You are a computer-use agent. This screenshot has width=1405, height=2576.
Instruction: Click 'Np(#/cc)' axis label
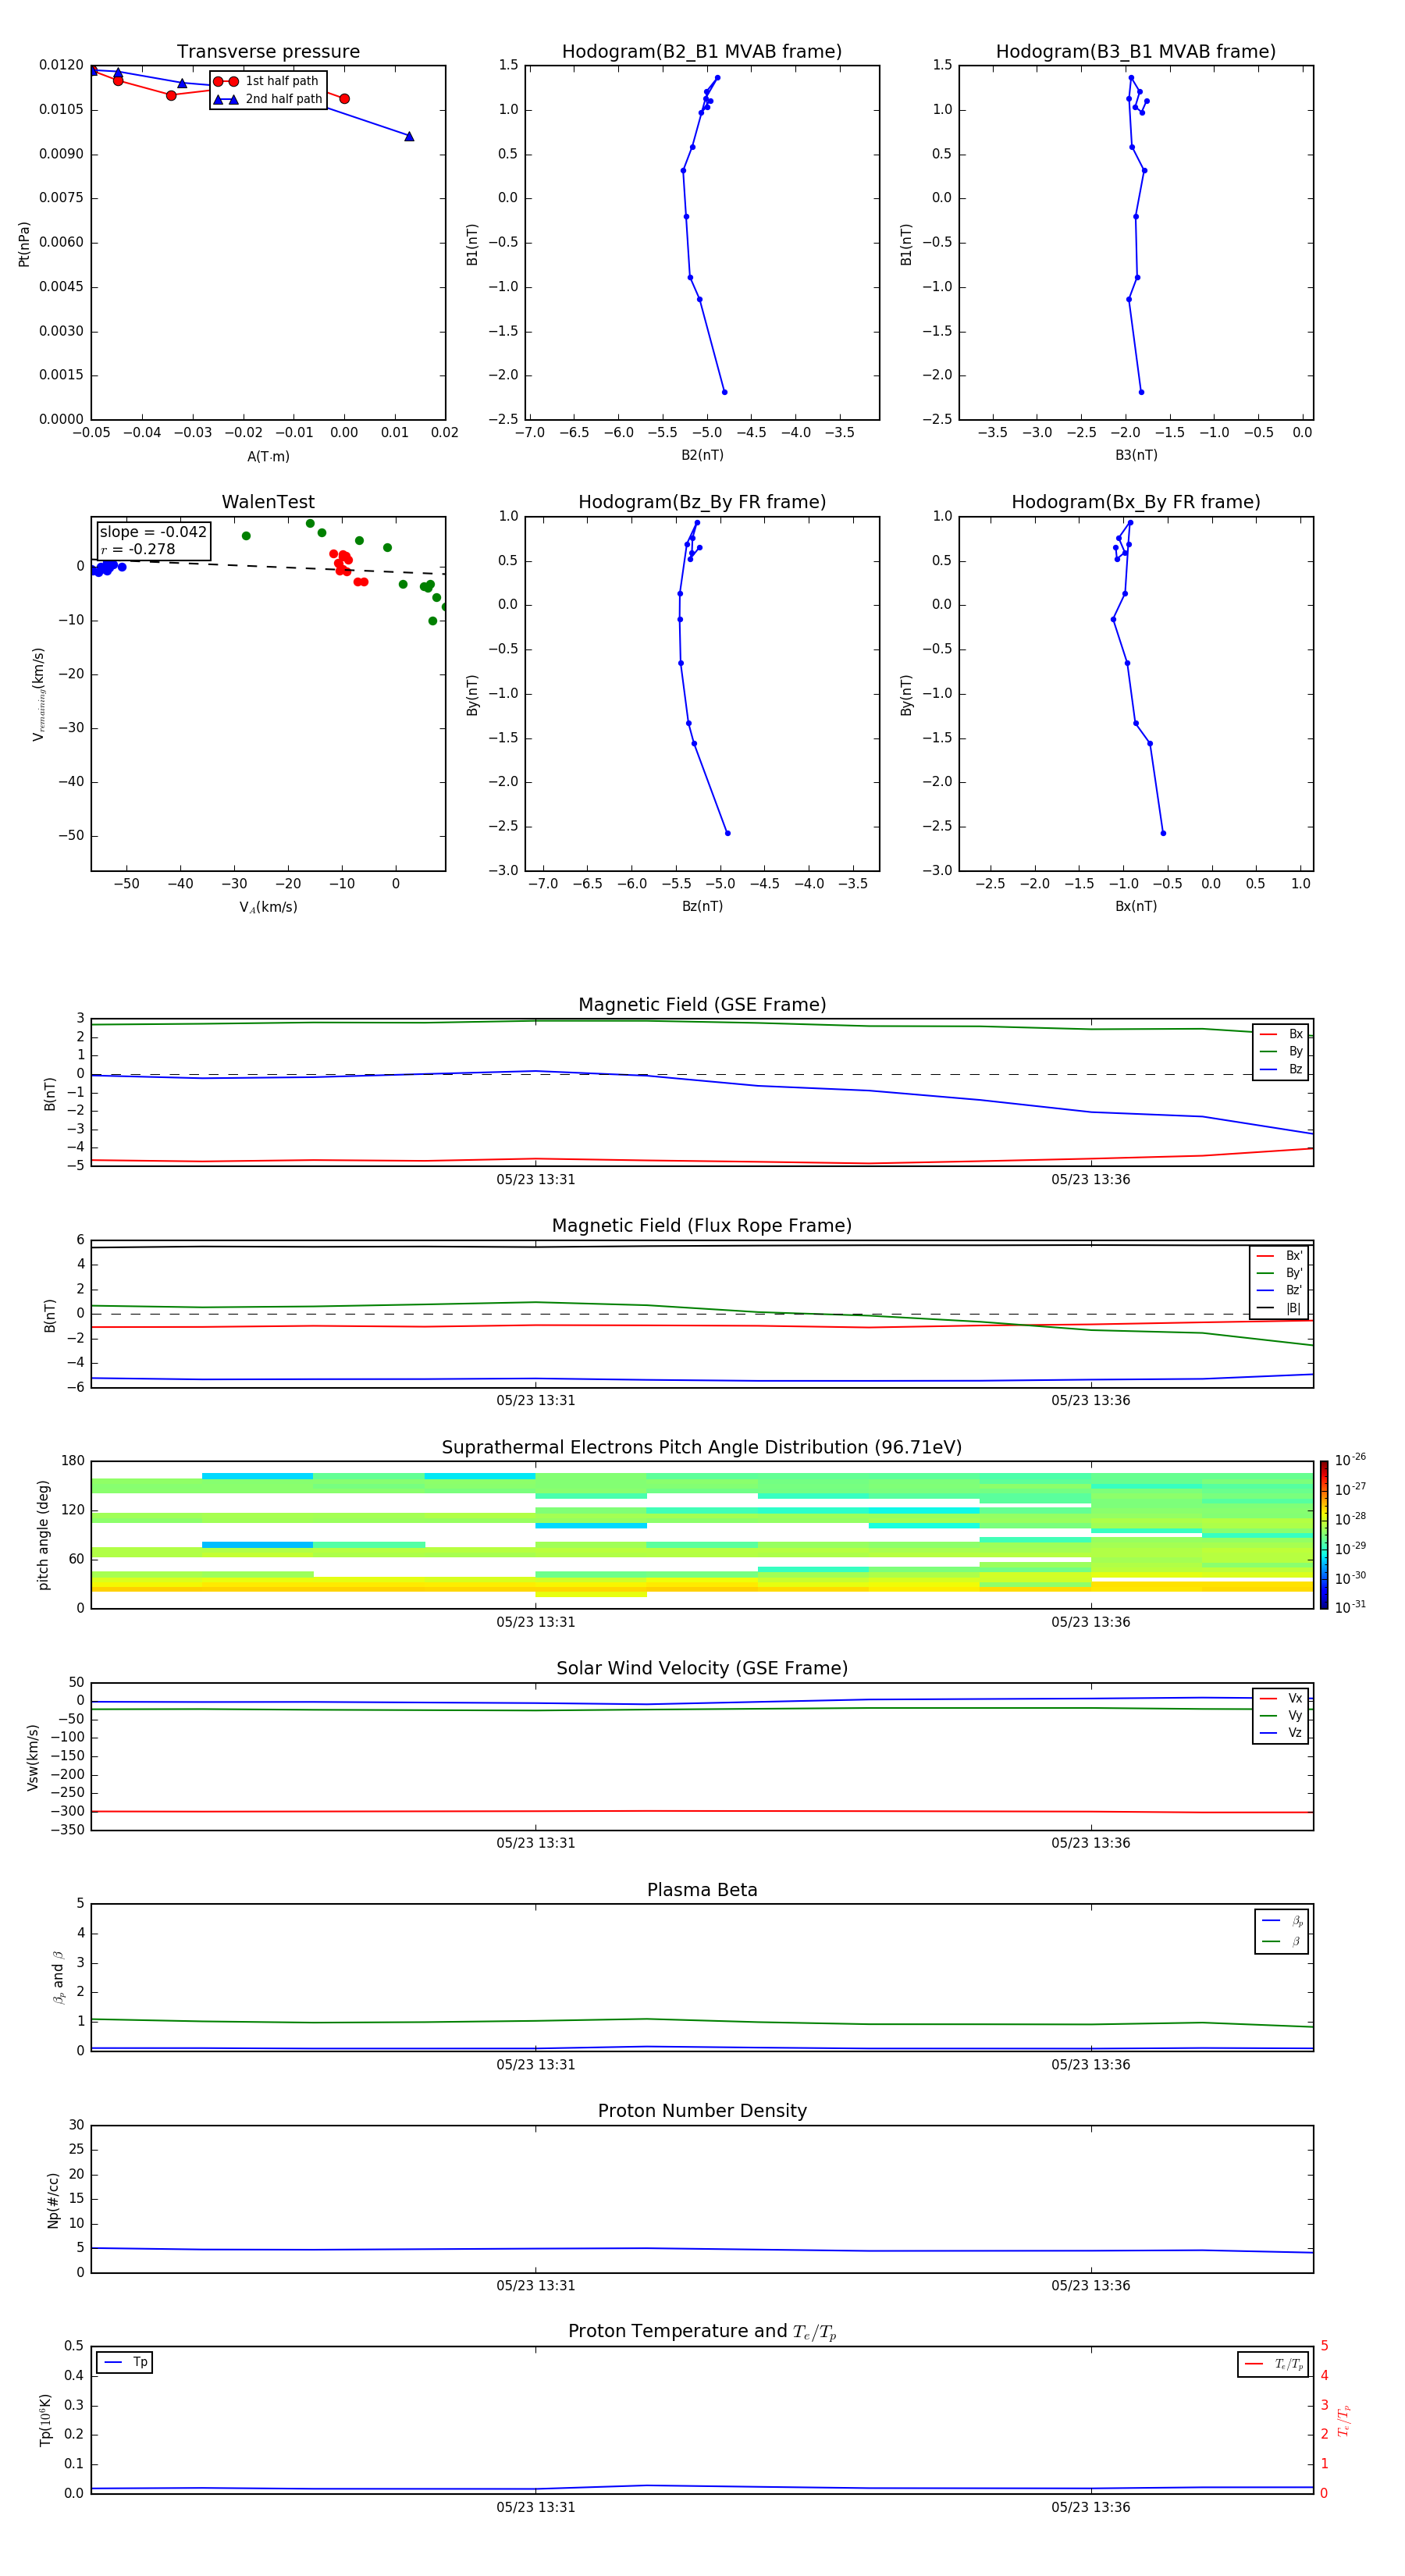click(53, 2200)
